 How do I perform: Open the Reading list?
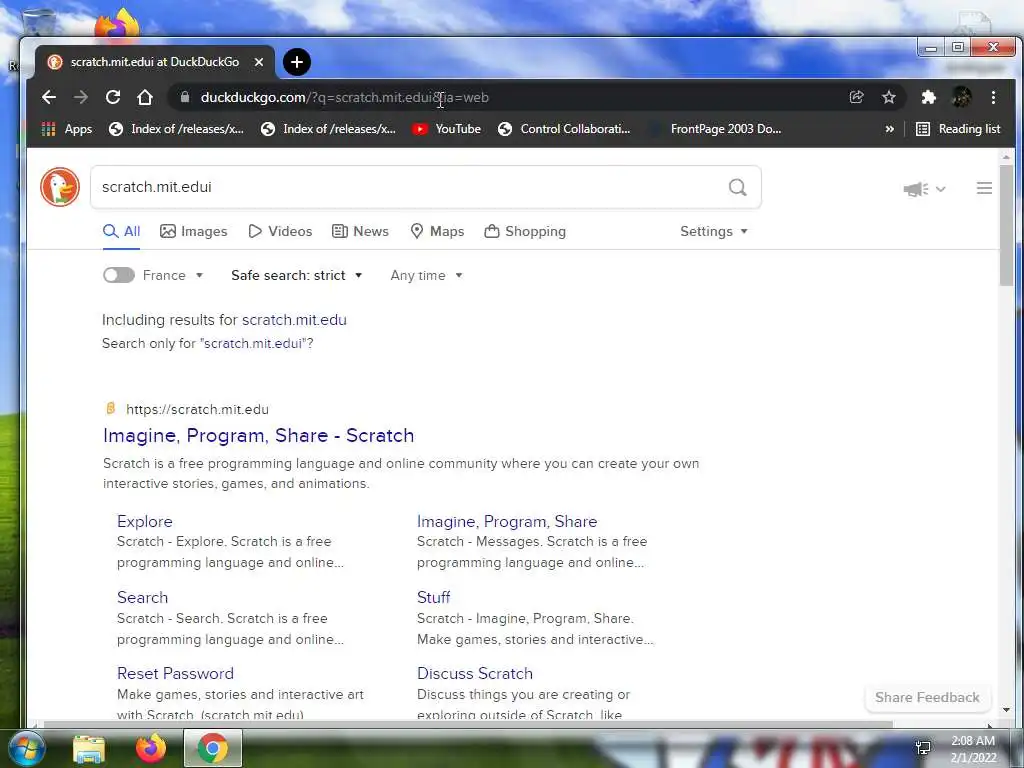coord(958,129)
